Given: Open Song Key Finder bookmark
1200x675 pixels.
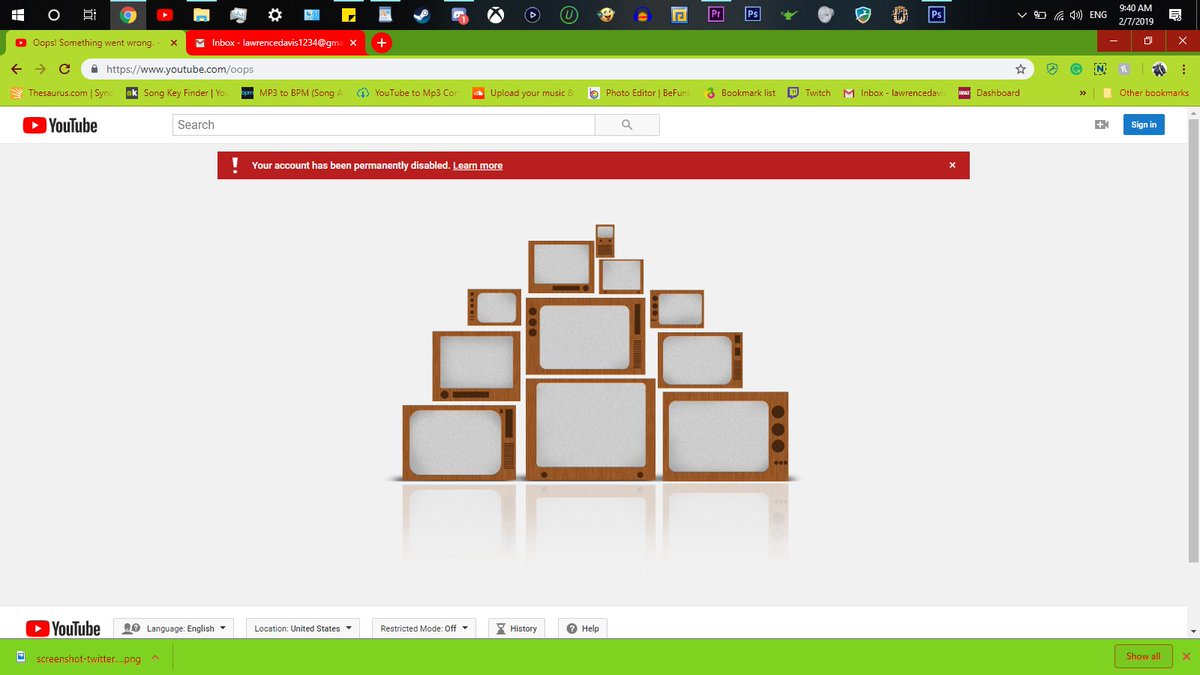Looking at the screenshot, I should [177, 93].
